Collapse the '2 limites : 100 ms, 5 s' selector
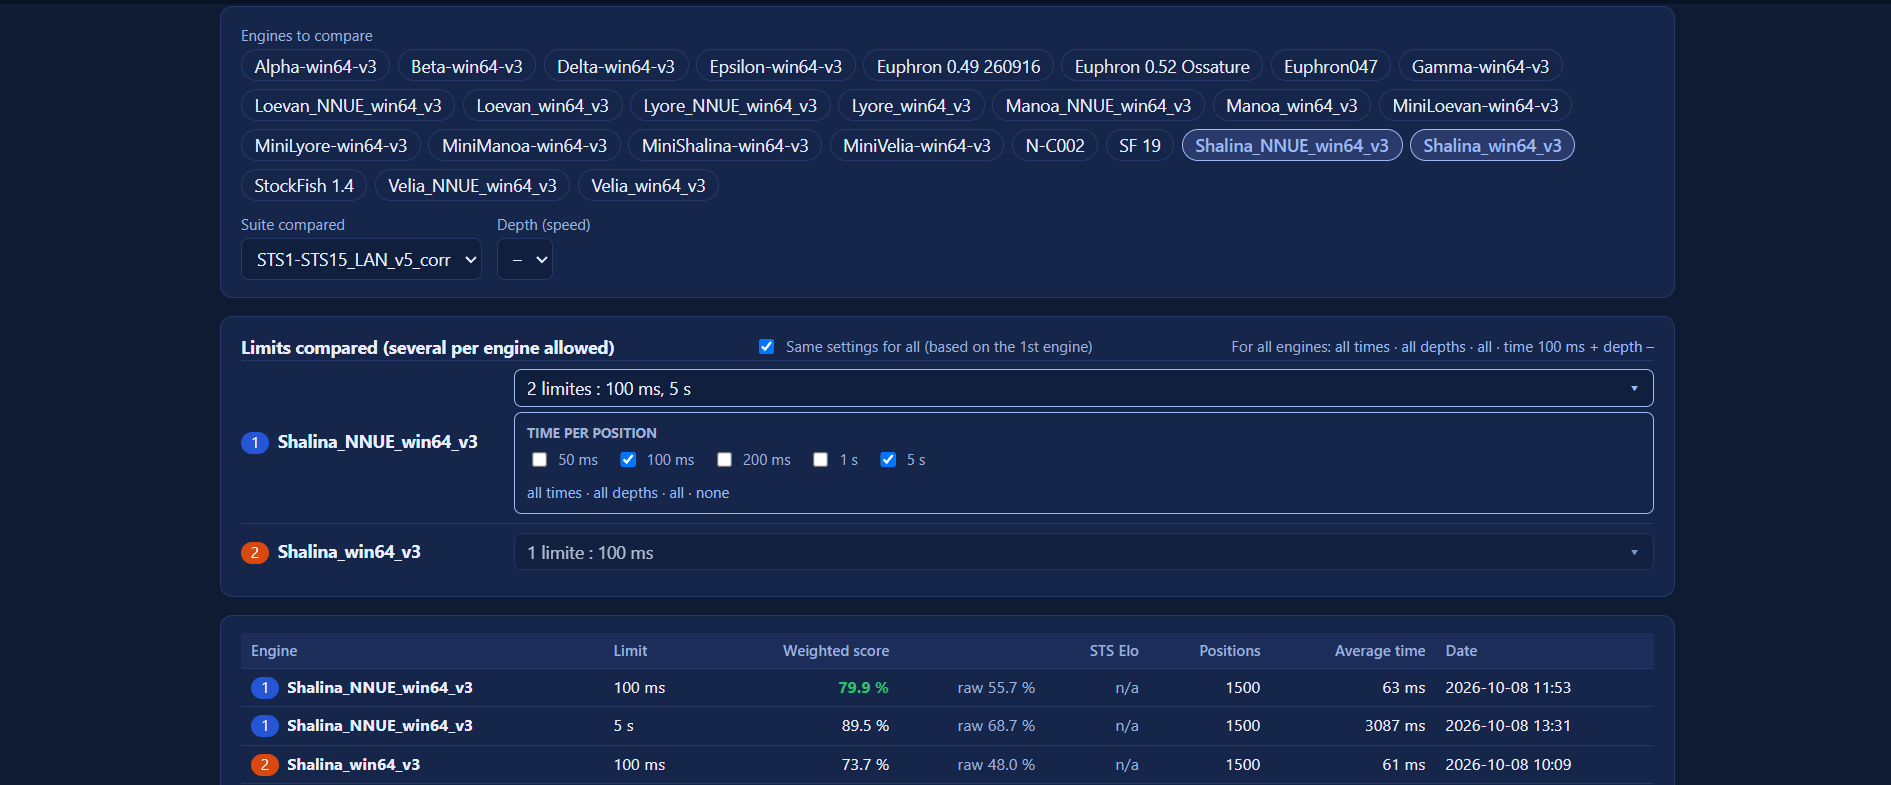Screen dimensions: 1891x785 [1083, 388]
